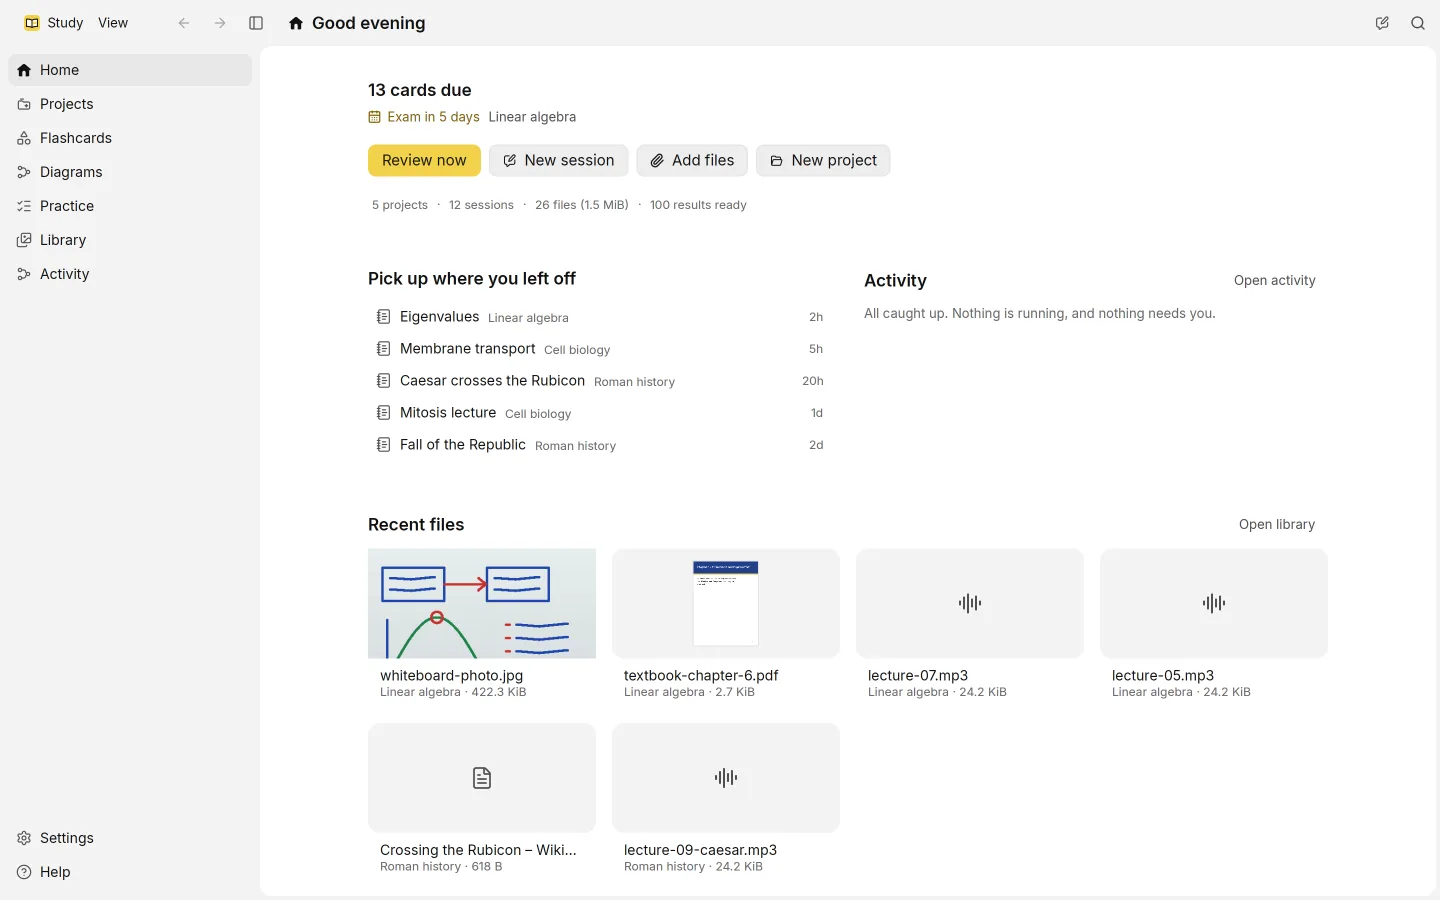Click the Exam in 5 days label

424,117
